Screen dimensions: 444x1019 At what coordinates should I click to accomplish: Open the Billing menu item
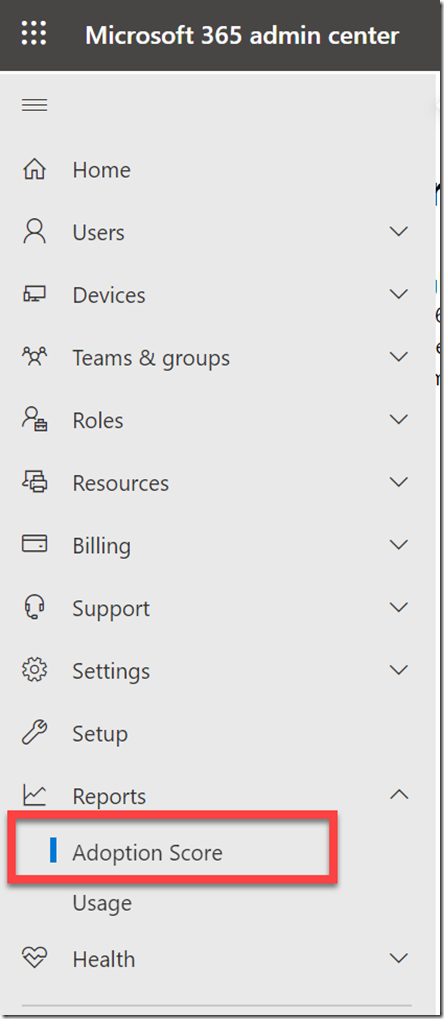click(x=101, y=546)
